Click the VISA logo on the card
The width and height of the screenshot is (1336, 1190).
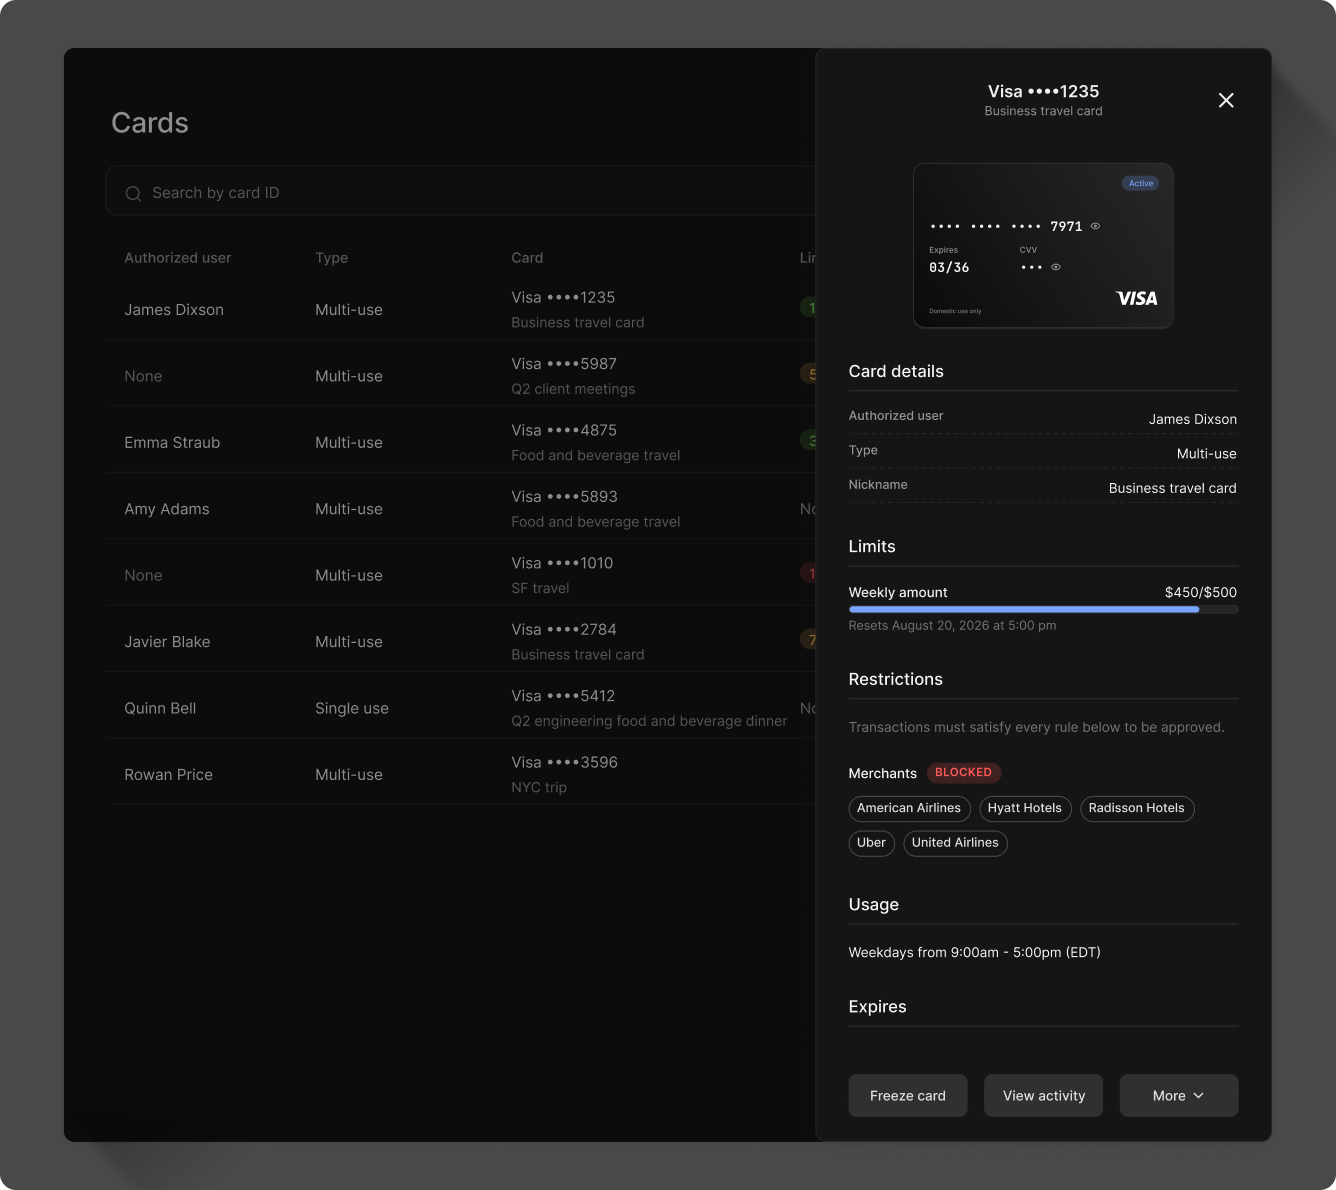pyautogui.click(x=1137, y=298)
